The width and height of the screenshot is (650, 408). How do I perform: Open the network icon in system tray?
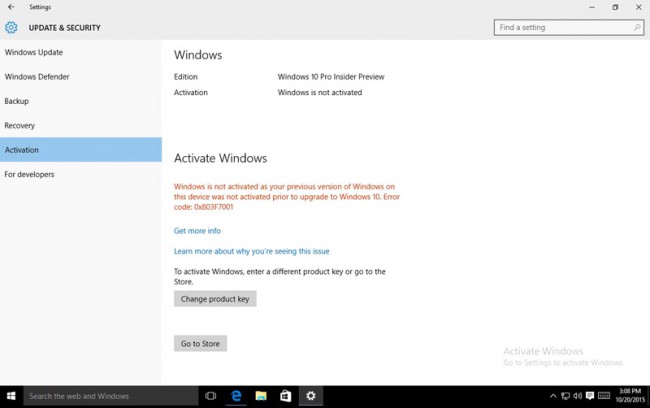565,396
